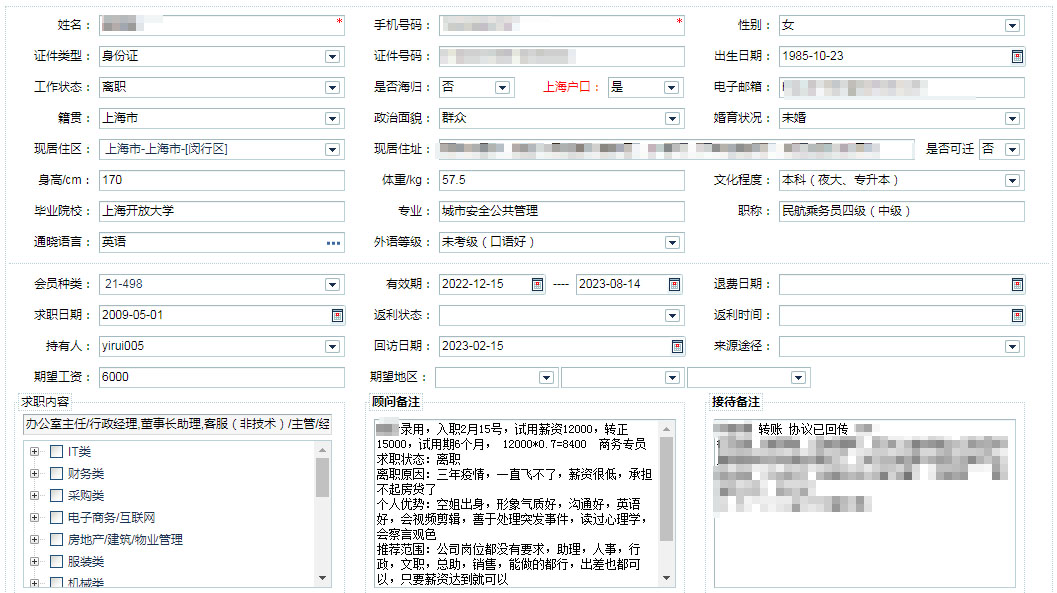Open the 持有人 dropdown showing yirui005
1057x593 pixels.
tap(332, 346)
